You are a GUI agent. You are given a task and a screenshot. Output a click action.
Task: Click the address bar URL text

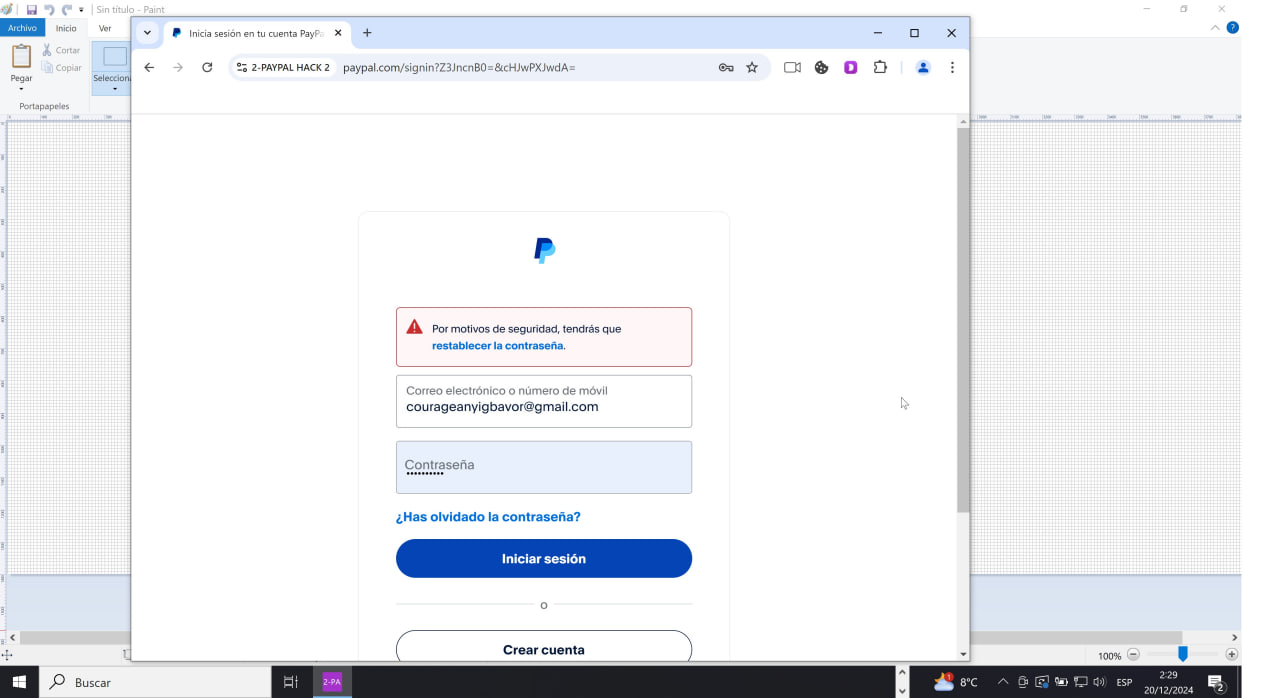459,67
